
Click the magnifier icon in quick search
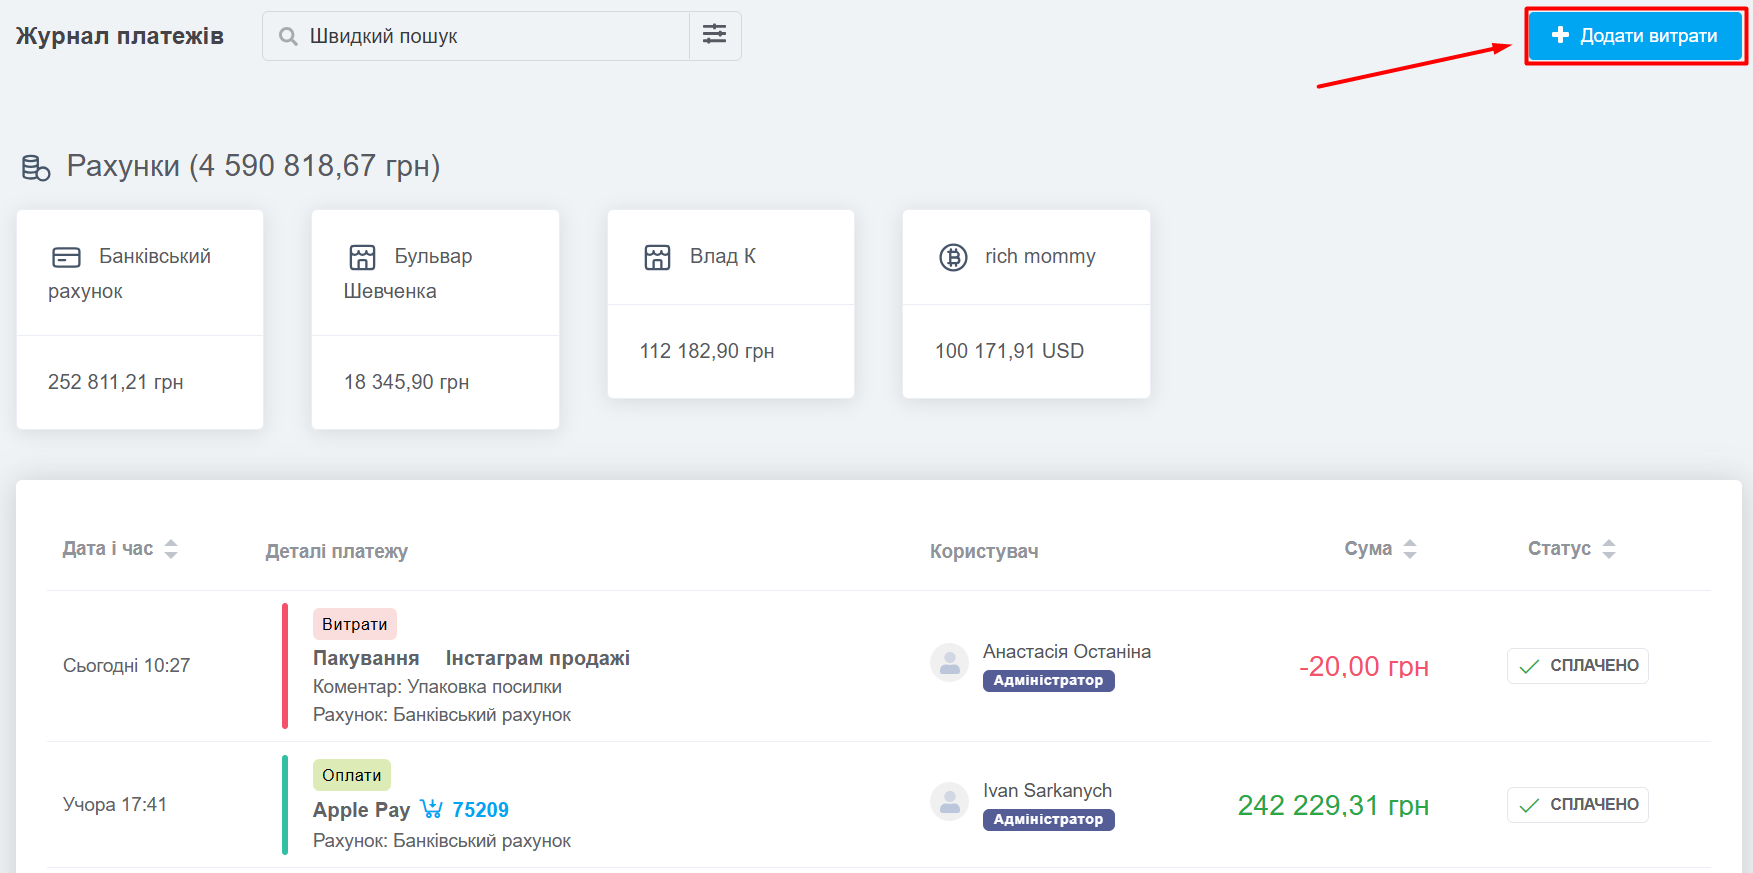click(x=288, y=37)
